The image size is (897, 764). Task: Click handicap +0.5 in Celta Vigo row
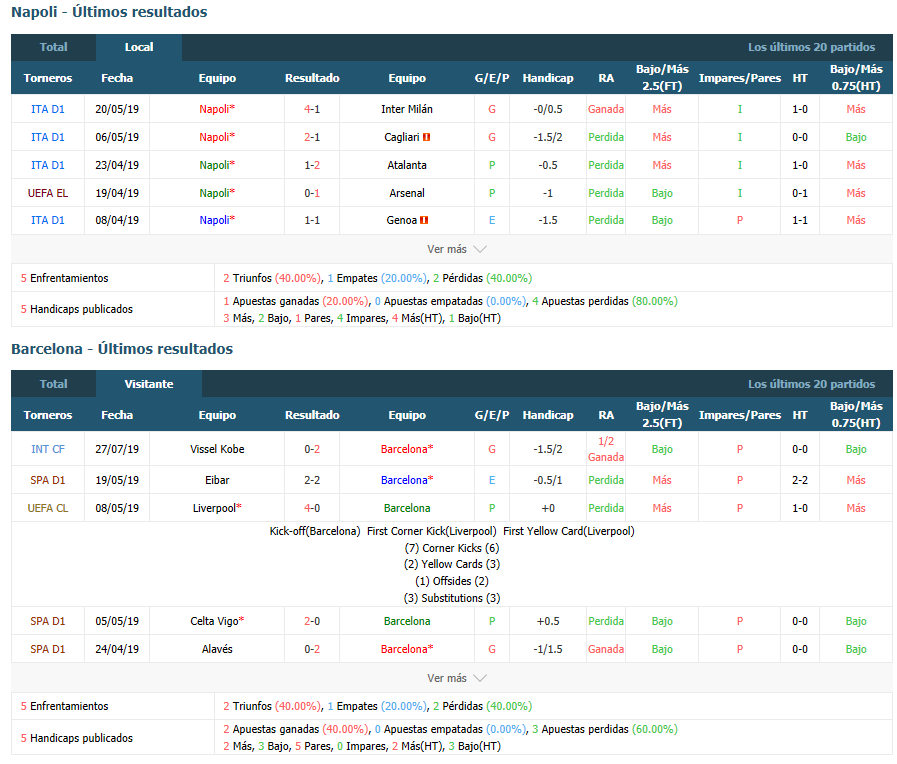pyautogui.click(x=547, y=622)
